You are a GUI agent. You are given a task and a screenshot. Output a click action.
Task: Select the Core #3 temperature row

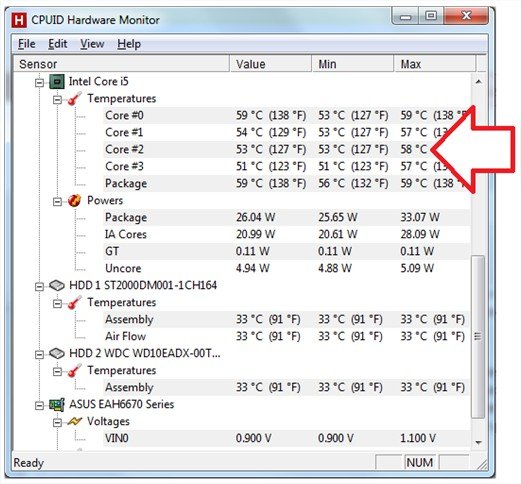(x=287, y=166)
